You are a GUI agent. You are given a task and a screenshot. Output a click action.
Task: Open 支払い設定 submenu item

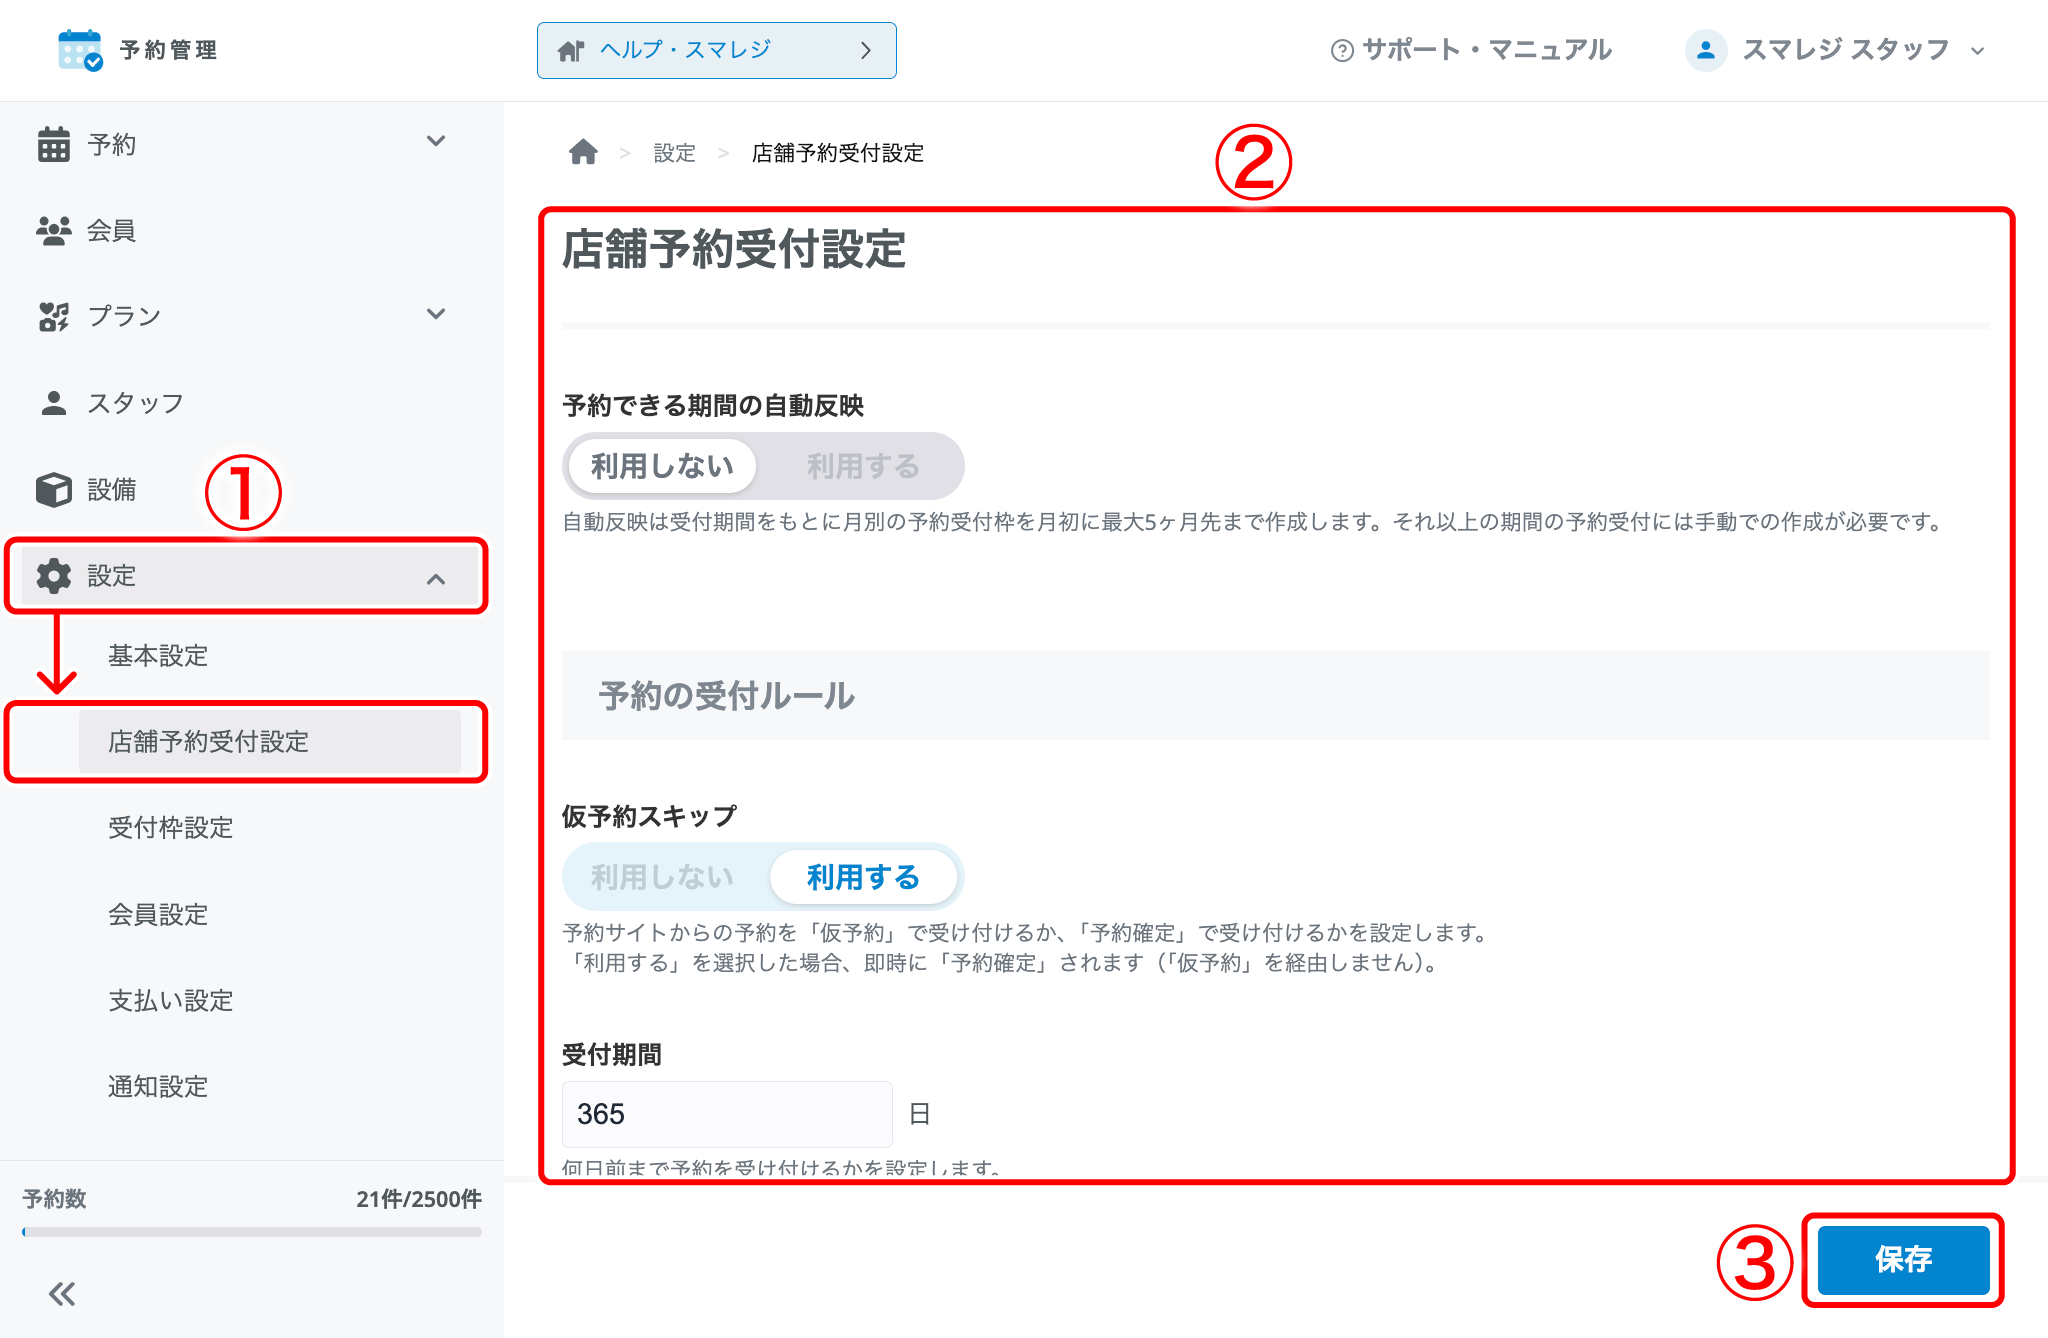coord(171,1001)
